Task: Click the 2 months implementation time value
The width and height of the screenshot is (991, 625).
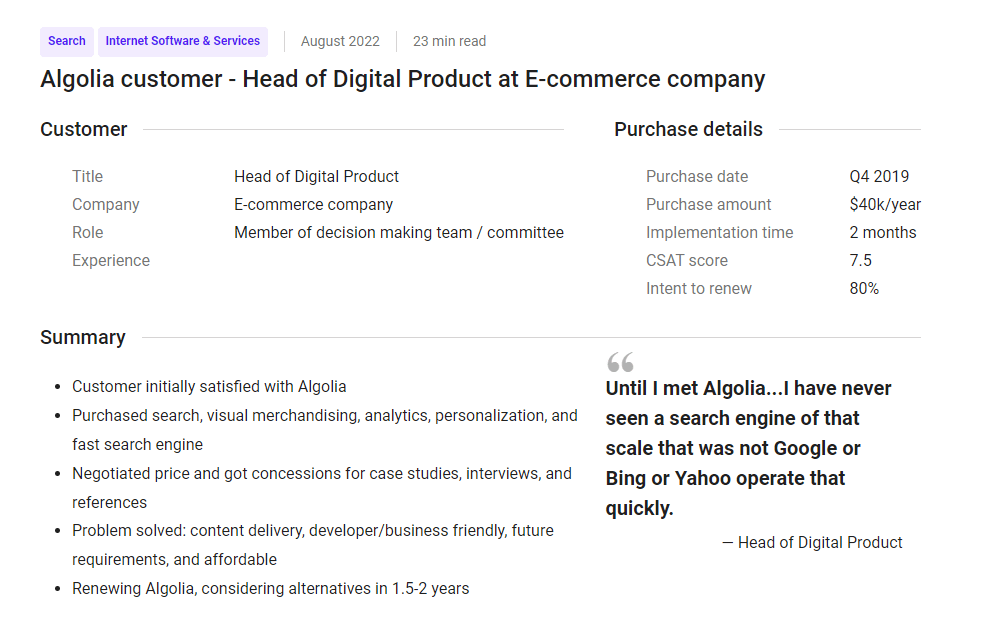Action: (882, 232)
